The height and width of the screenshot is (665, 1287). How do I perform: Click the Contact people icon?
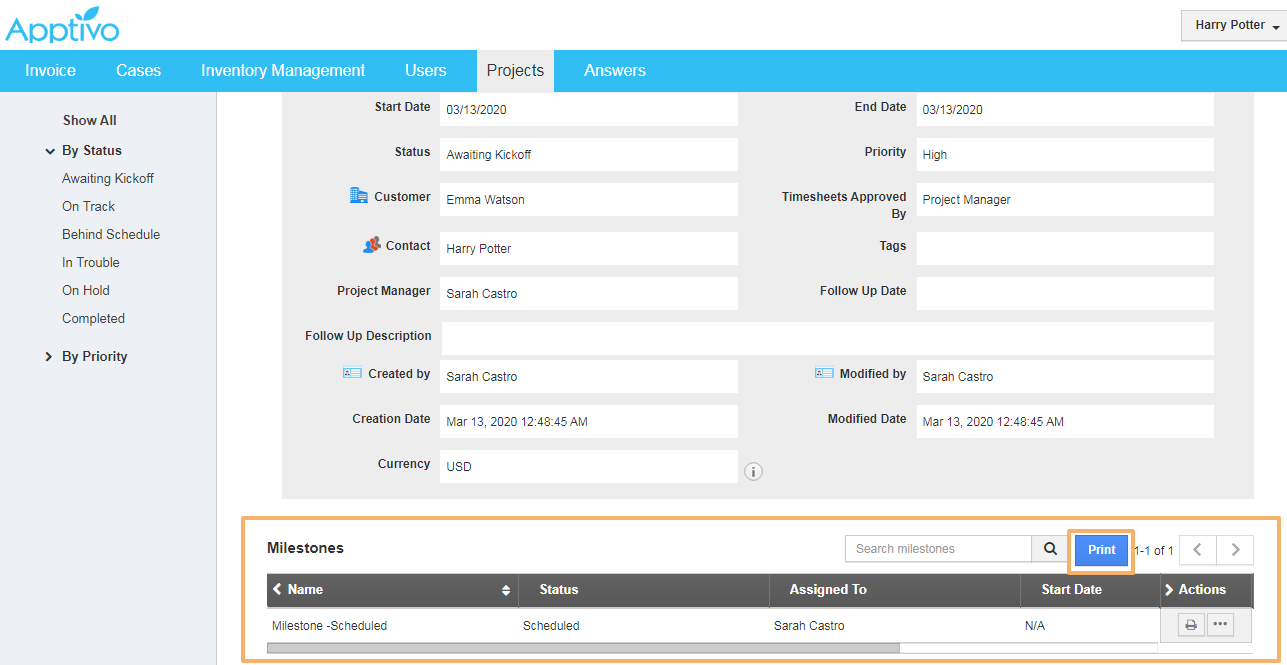tap(372, 245)
